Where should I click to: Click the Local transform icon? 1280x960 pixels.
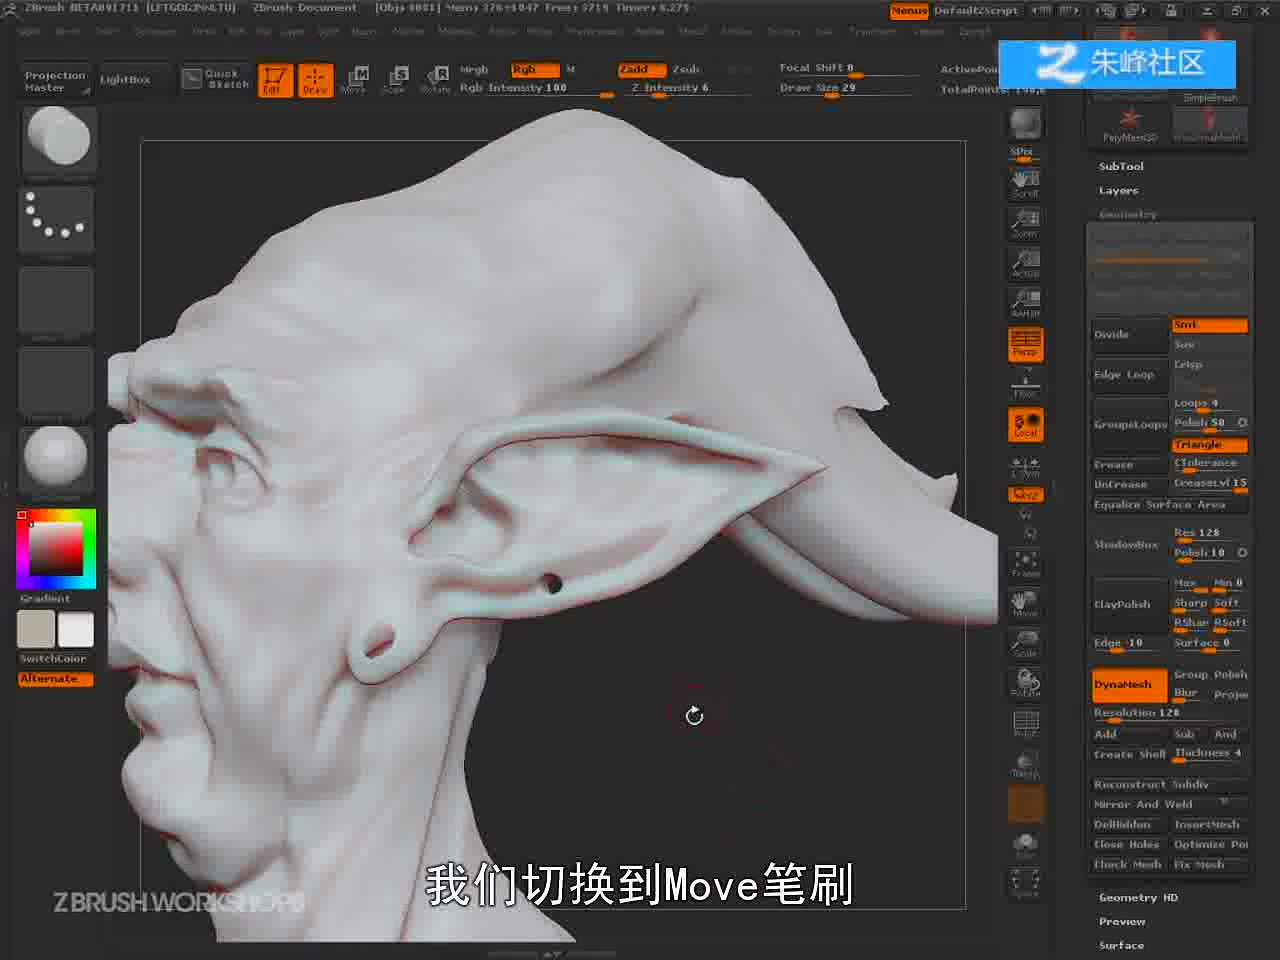[1025, 424]
